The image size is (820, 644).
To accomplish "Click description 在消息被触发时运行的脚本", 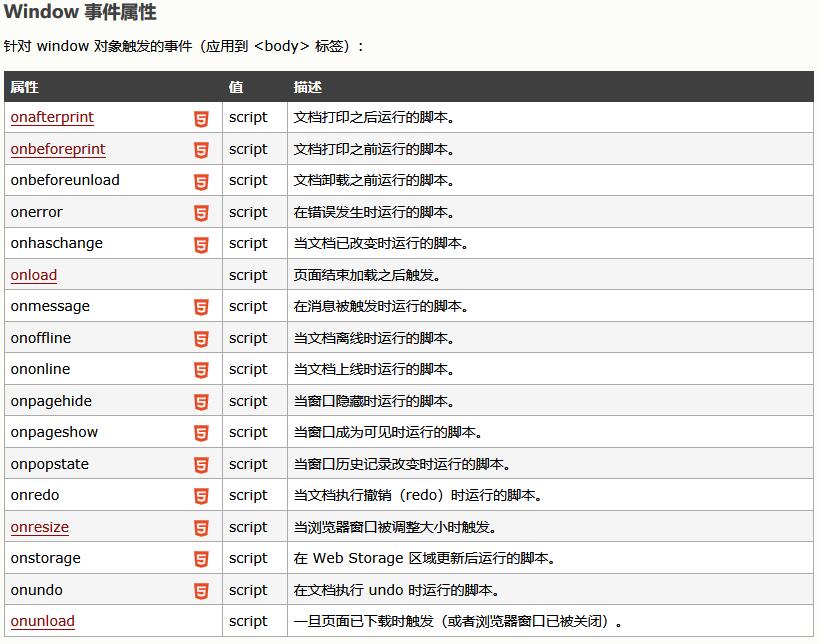I will point(381,306).
